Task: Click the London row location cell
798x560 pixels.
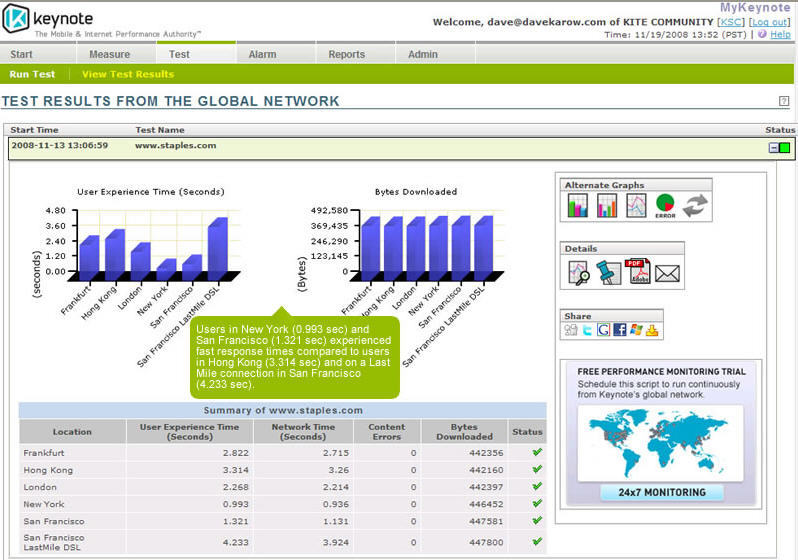Action: (72, 487)
